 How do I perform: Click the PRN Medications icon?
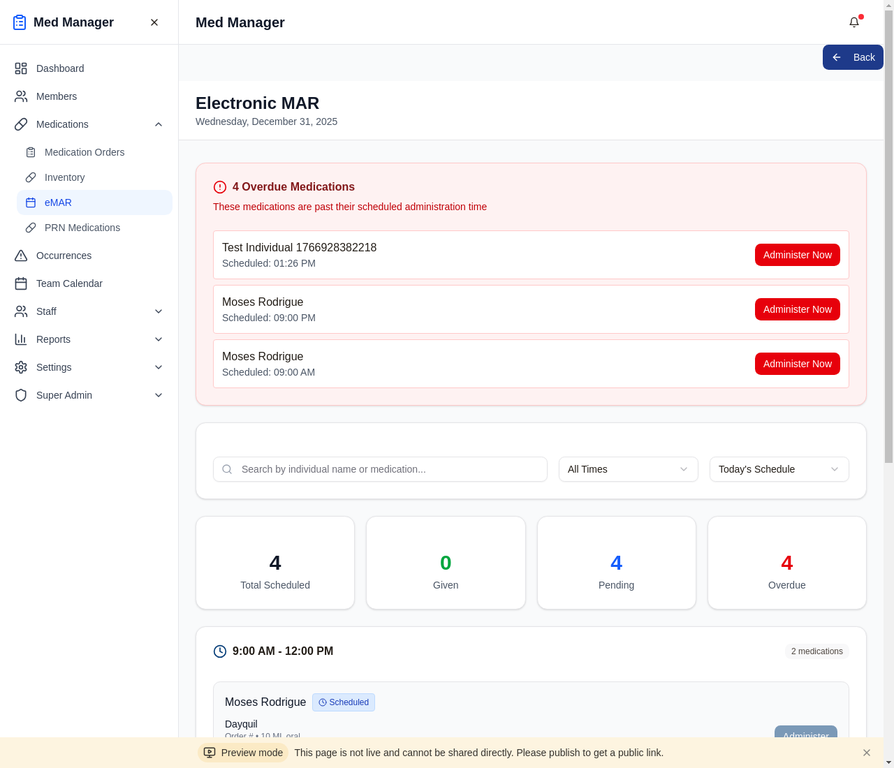31,227
